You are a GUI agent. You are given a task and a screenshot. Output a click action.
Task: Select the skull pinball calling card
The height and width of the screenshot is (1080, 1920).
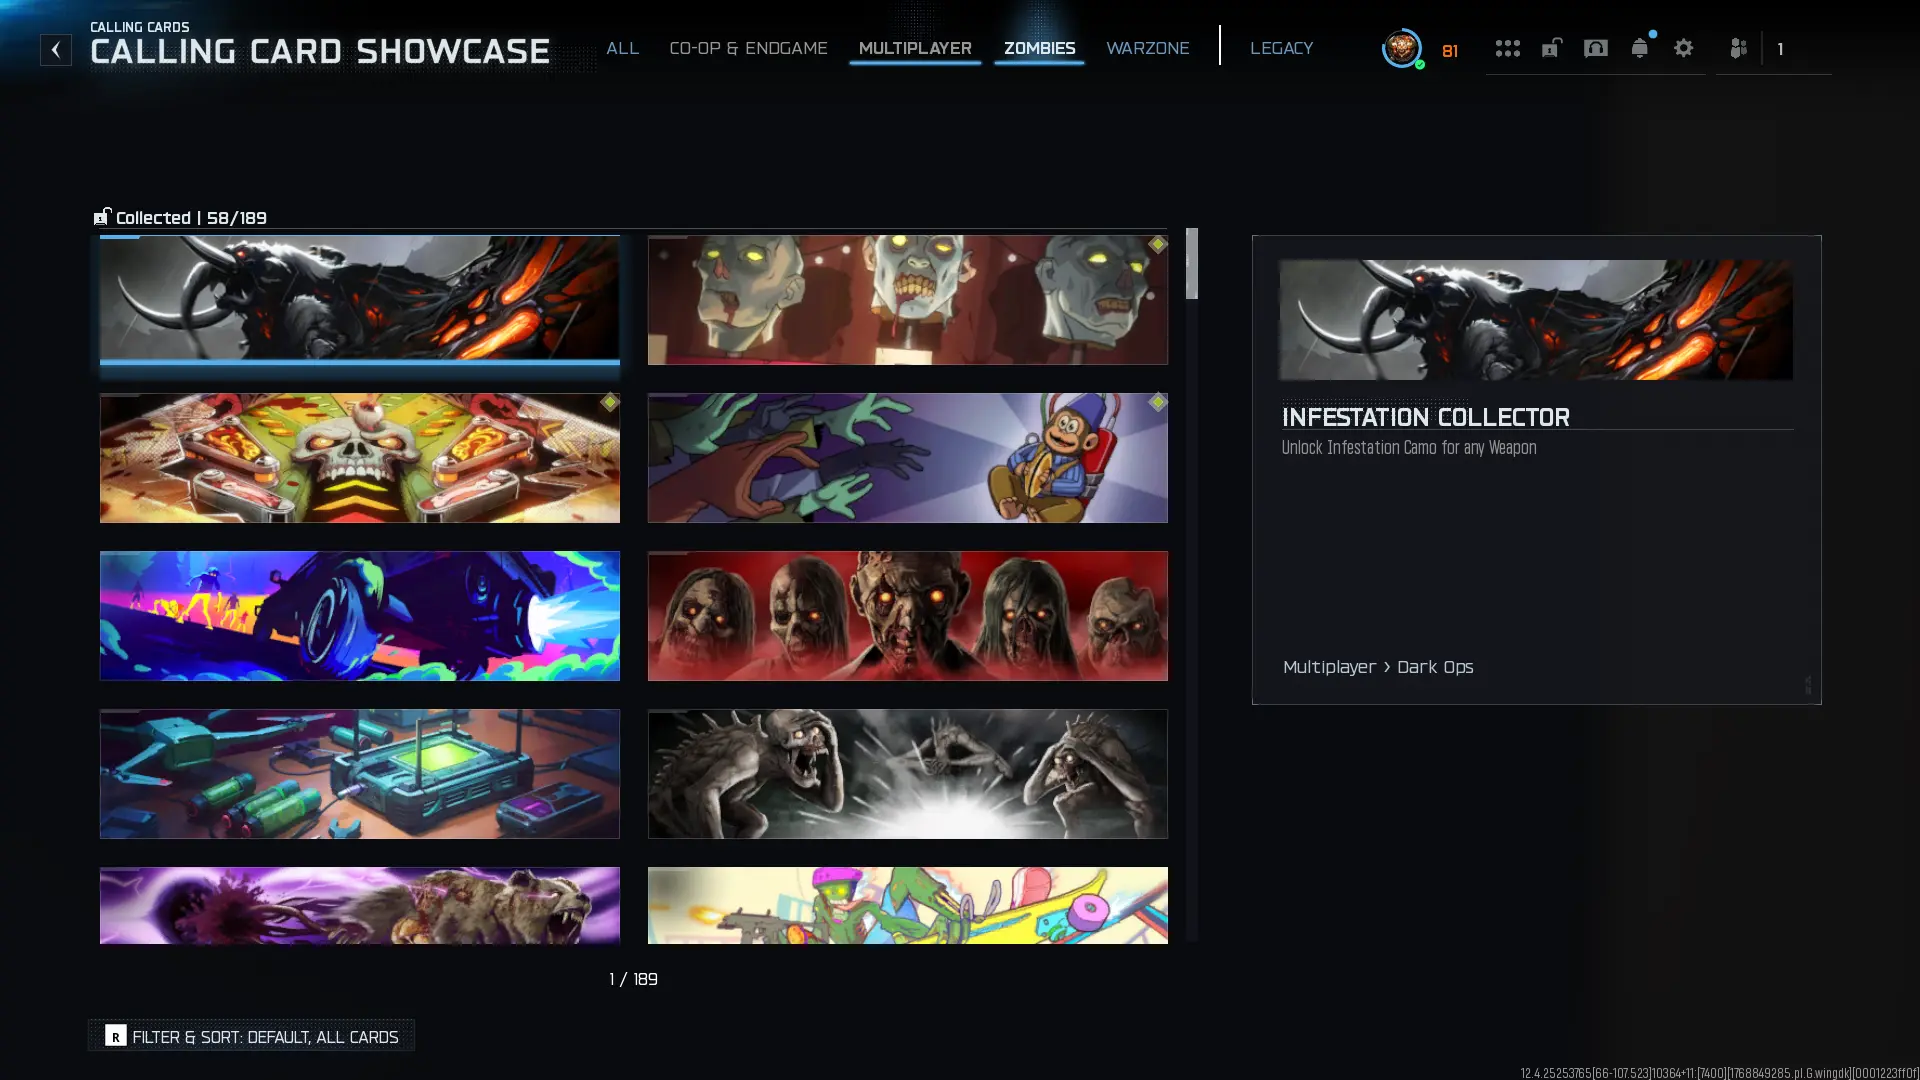pos(359,458)
